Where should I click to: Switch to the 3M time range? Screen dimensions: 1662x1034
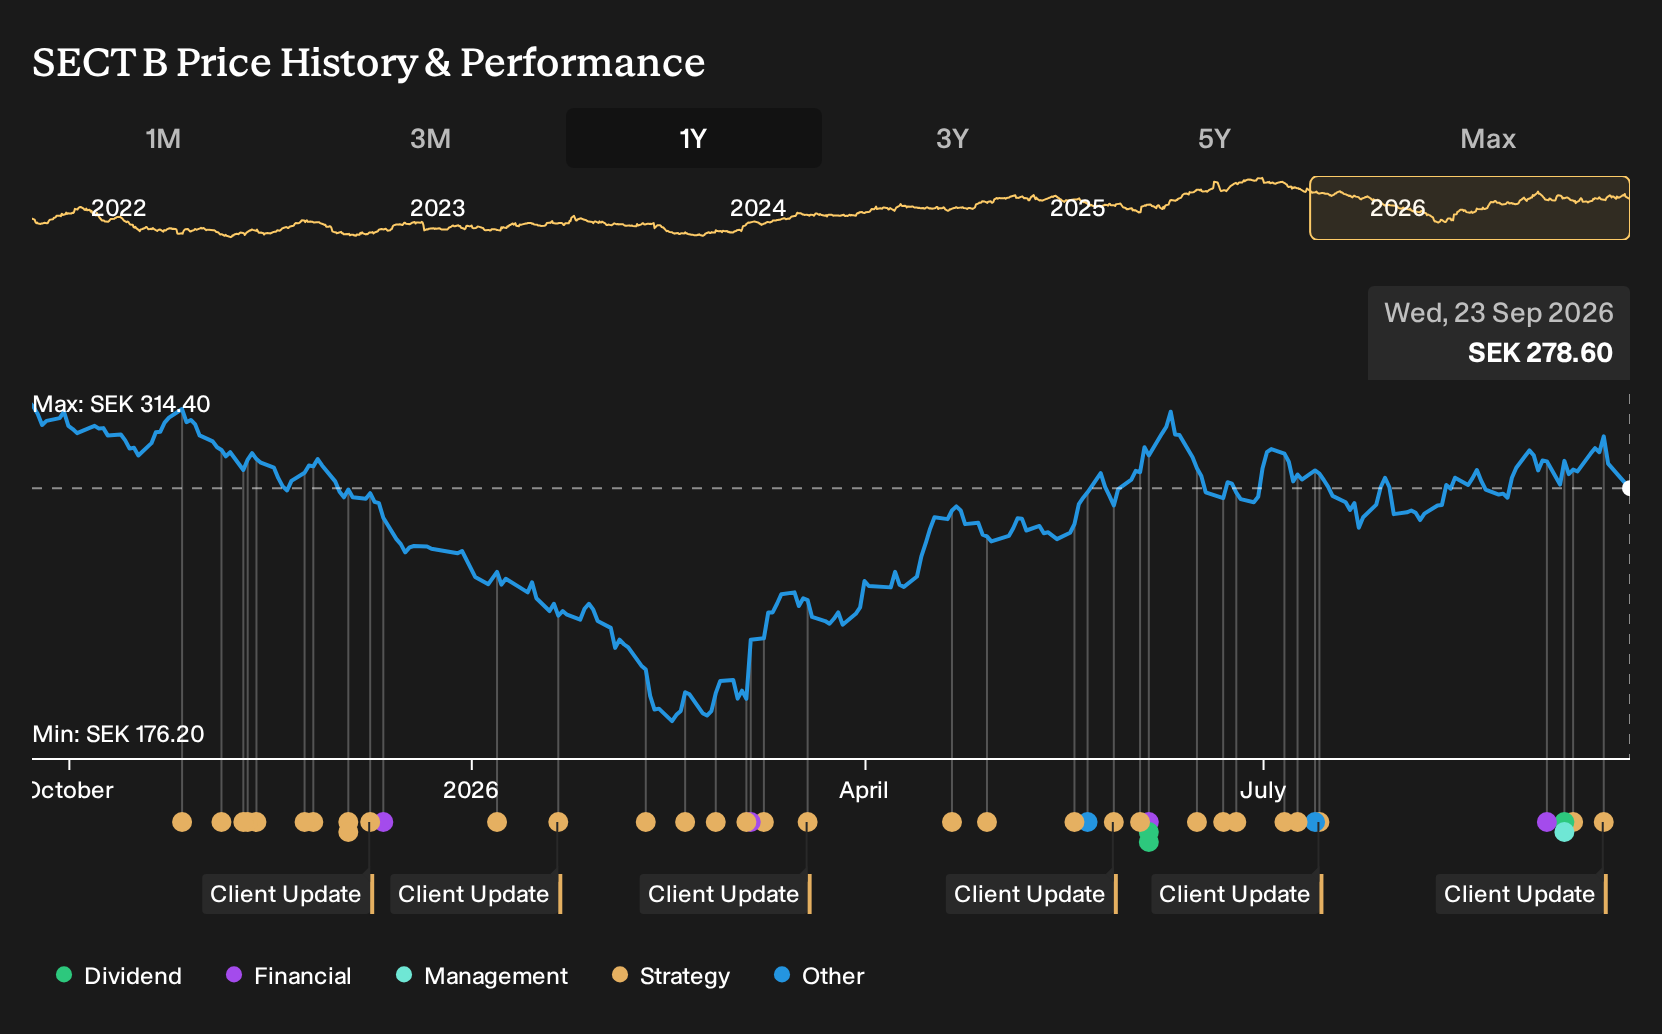coord(430,138)
